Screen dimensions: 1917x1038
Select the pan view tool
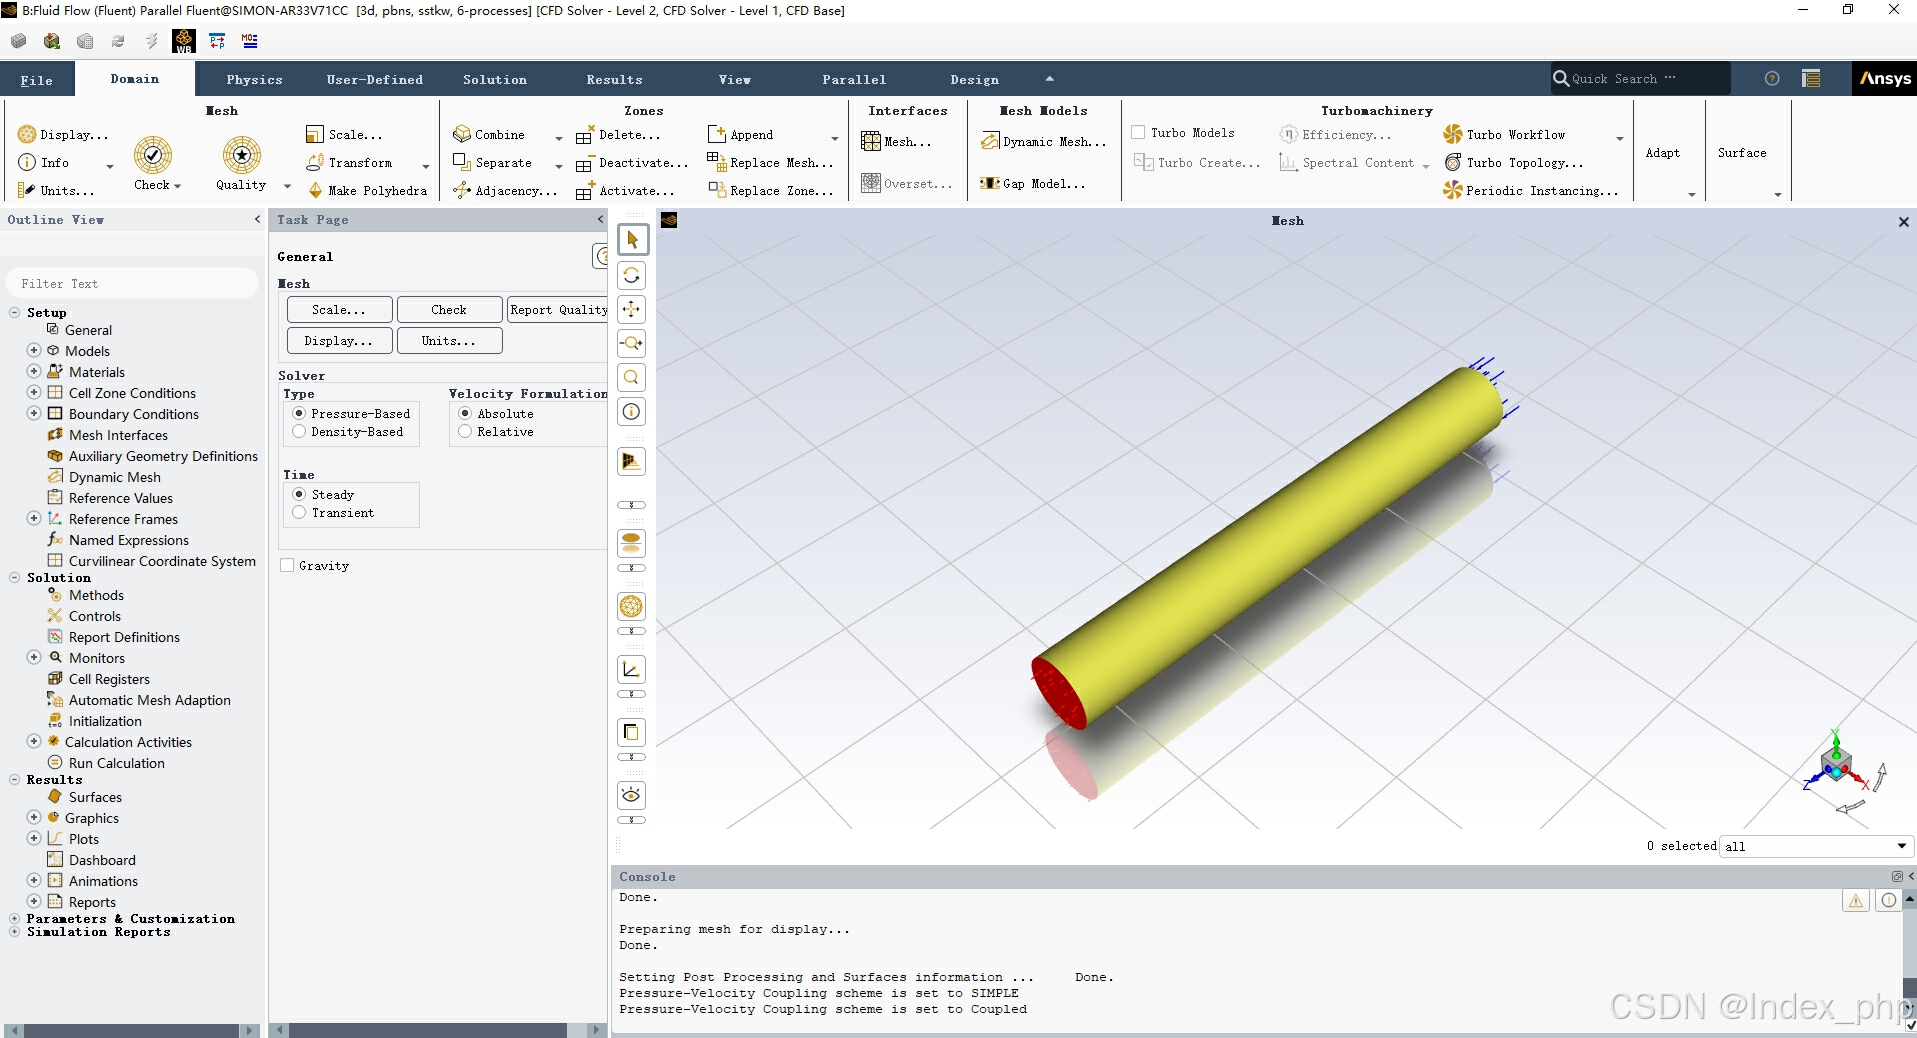pyautogui.click(x=632, y=309)
